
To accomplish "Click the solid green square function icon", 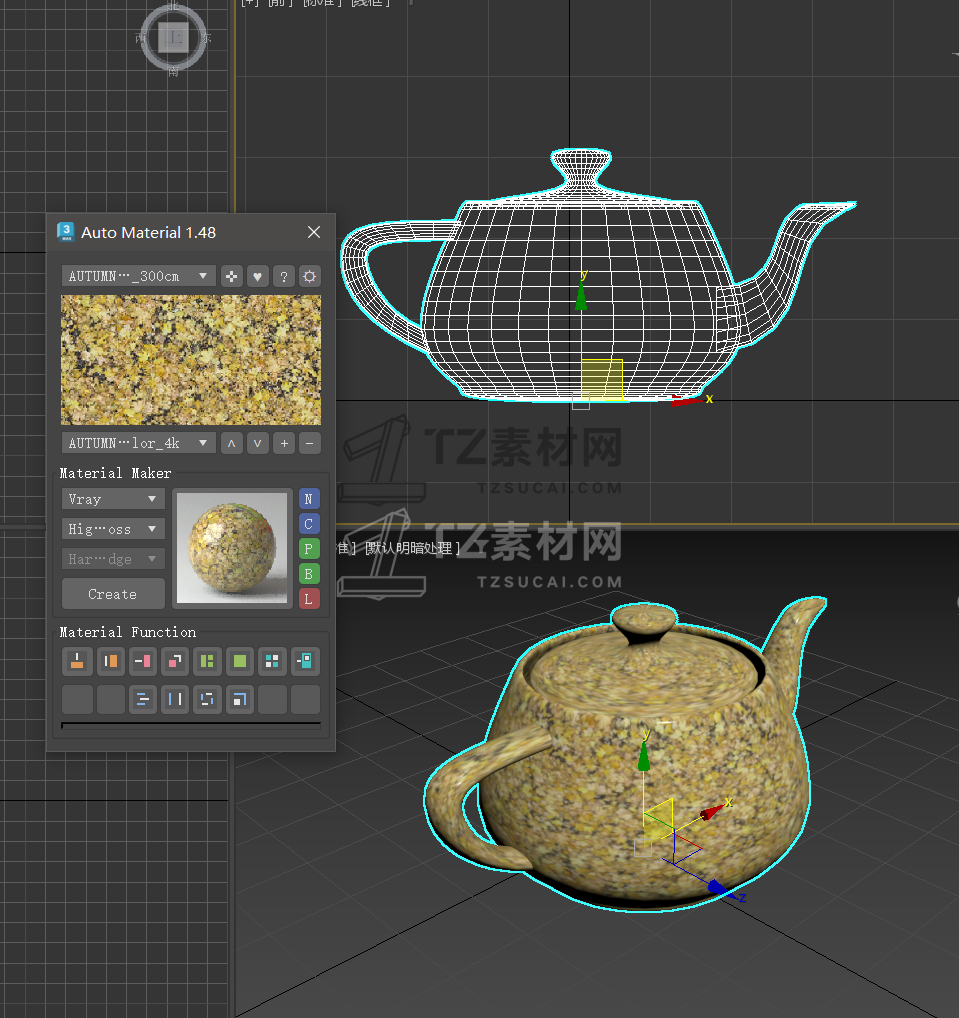I will (240, 660).
